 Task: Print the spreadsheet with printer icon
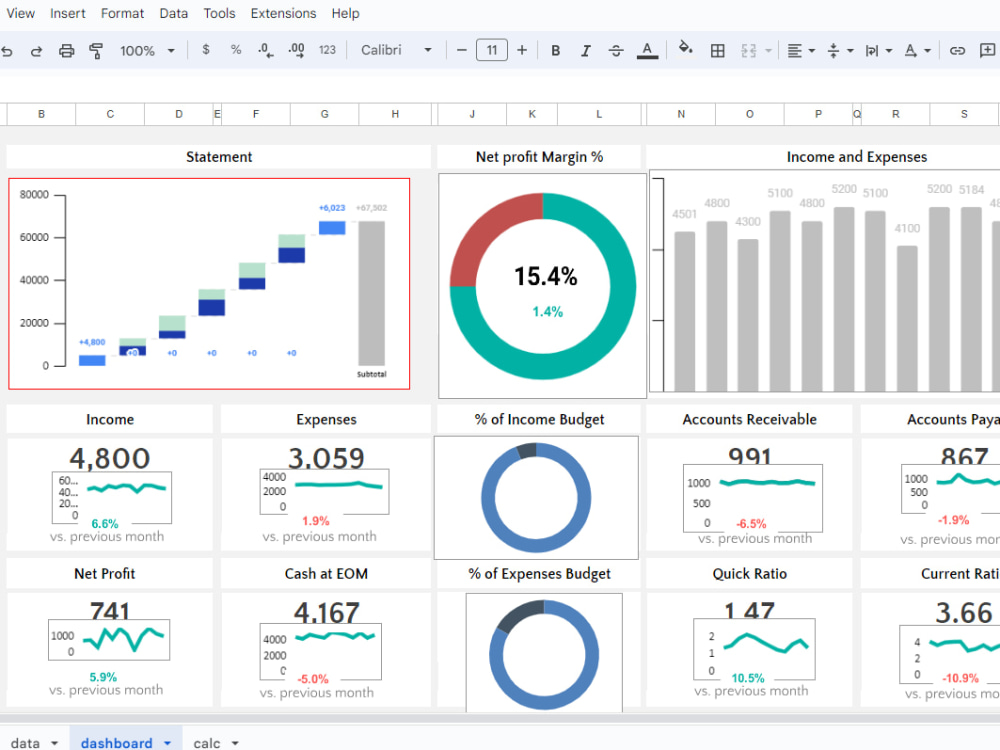[x=66, y=51]
